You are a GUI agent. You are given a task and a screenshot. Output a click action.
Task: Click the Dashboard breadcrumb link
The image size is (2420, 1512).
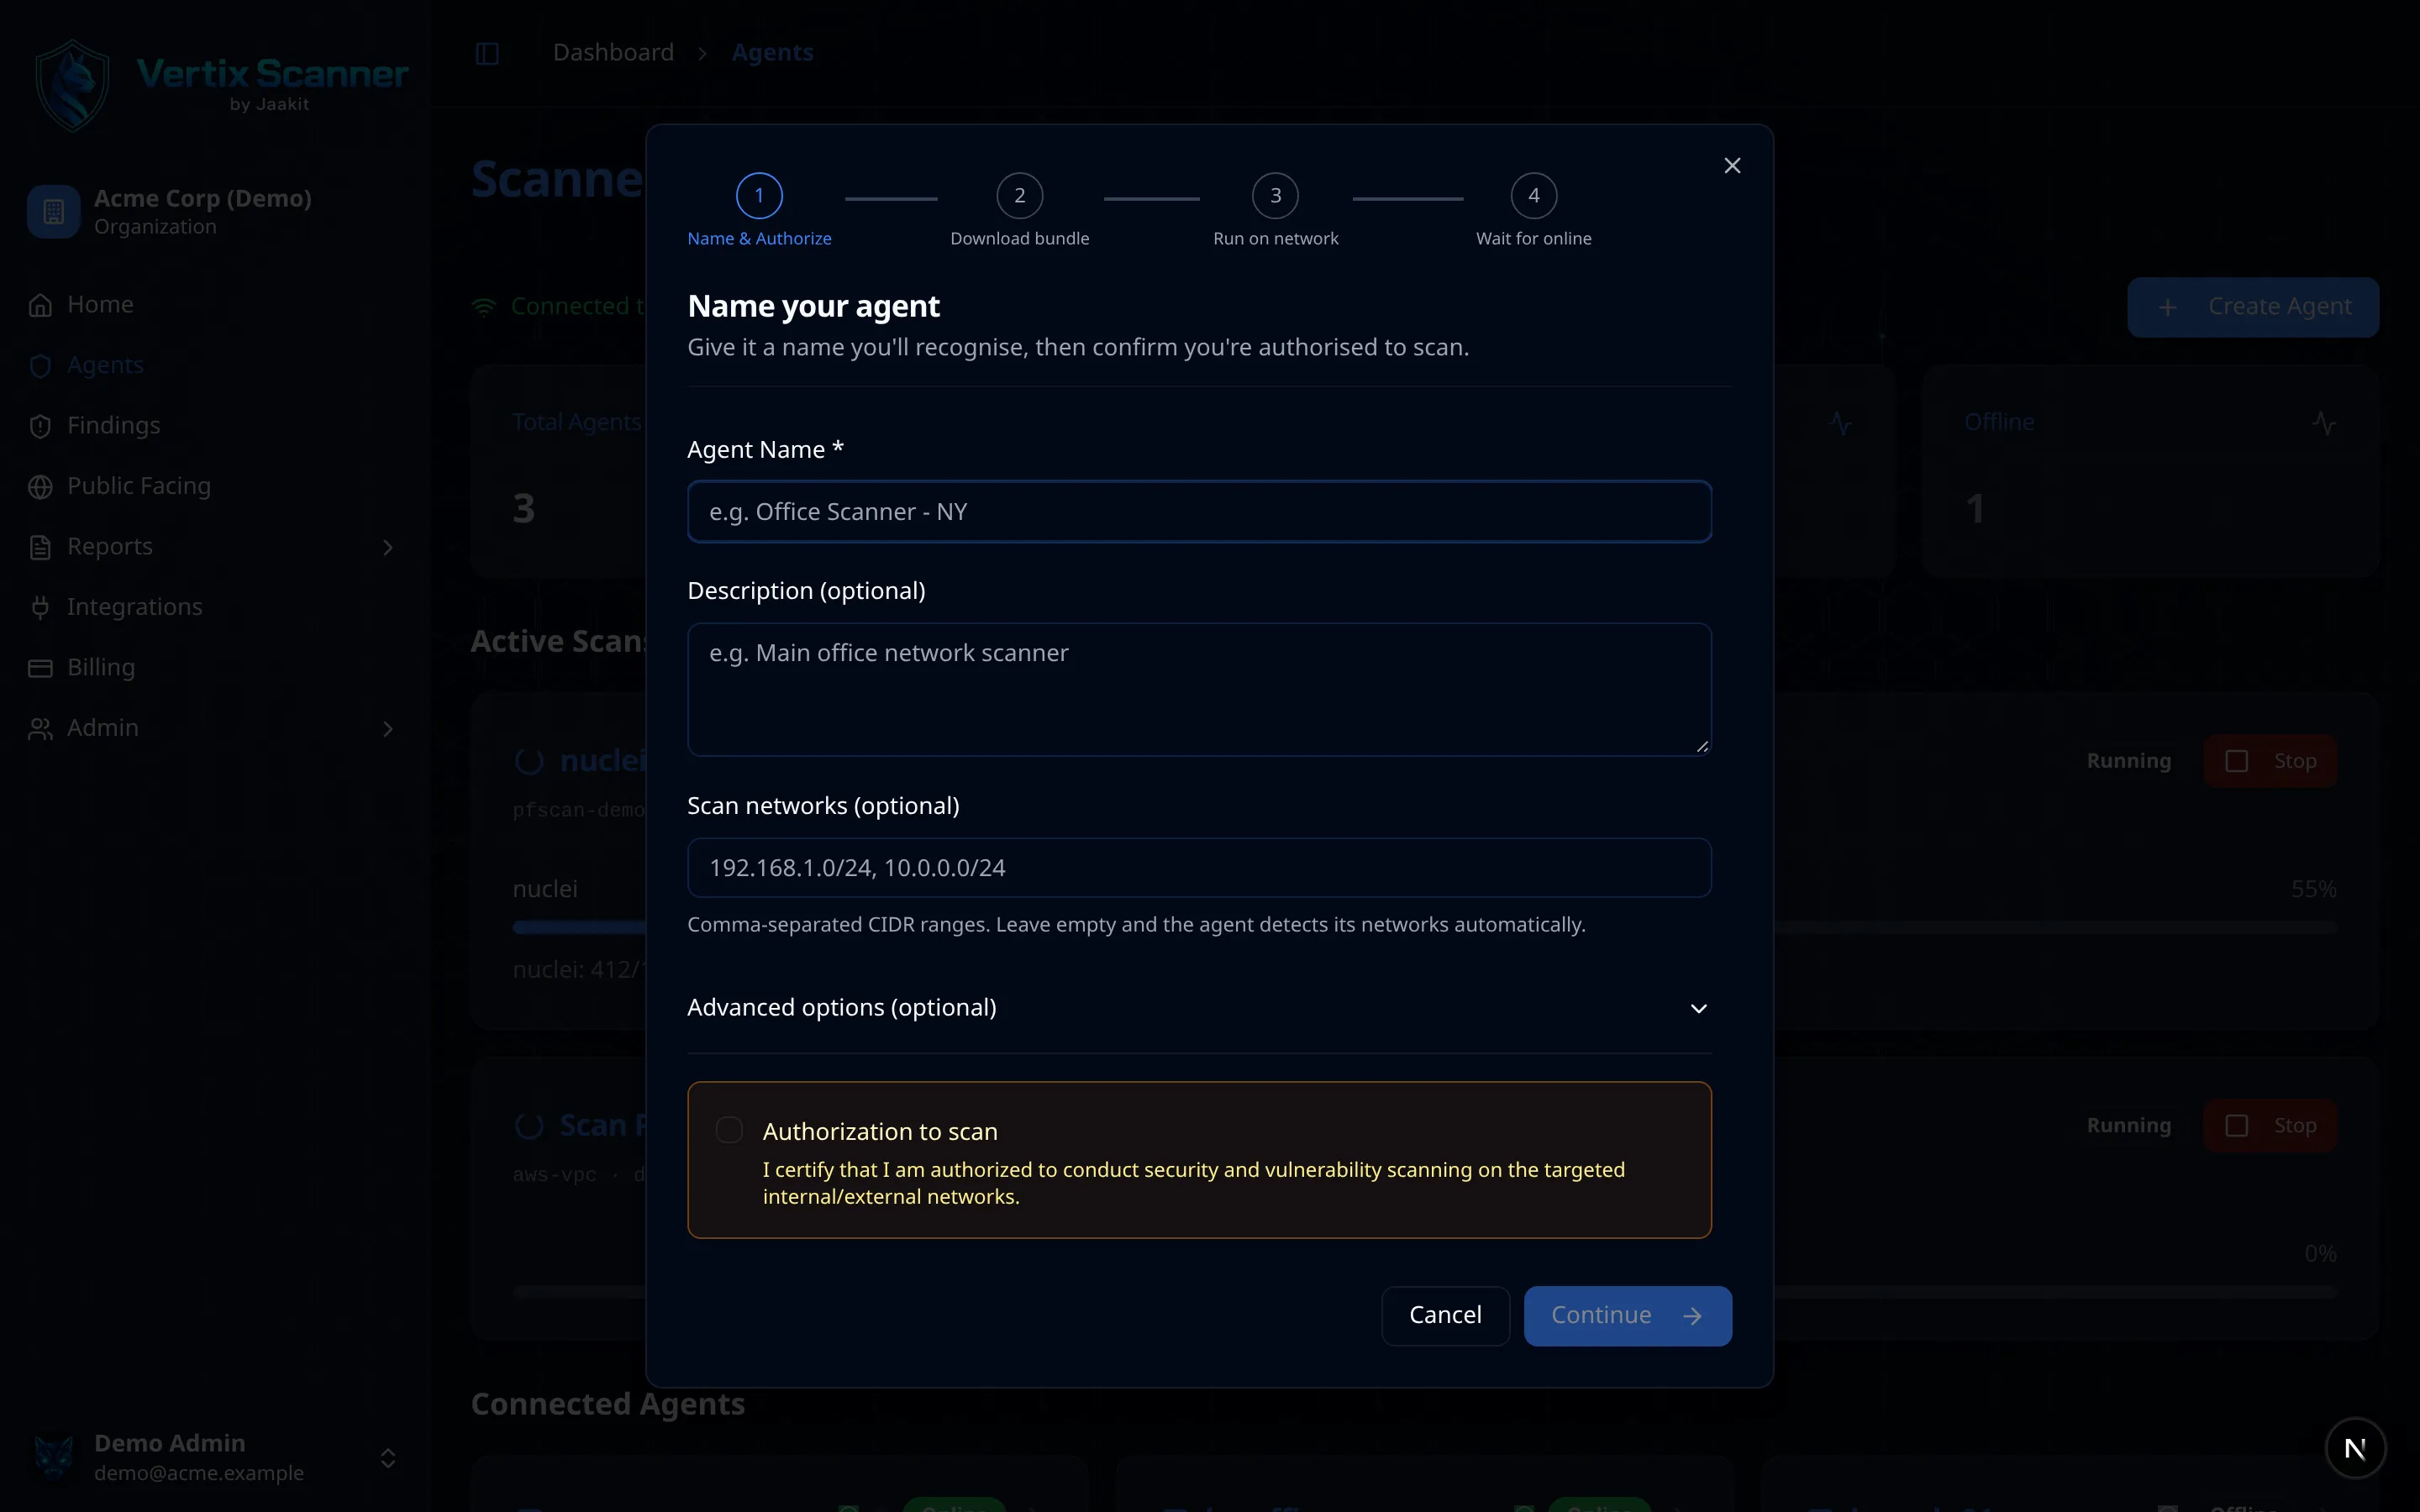point(613,52)
